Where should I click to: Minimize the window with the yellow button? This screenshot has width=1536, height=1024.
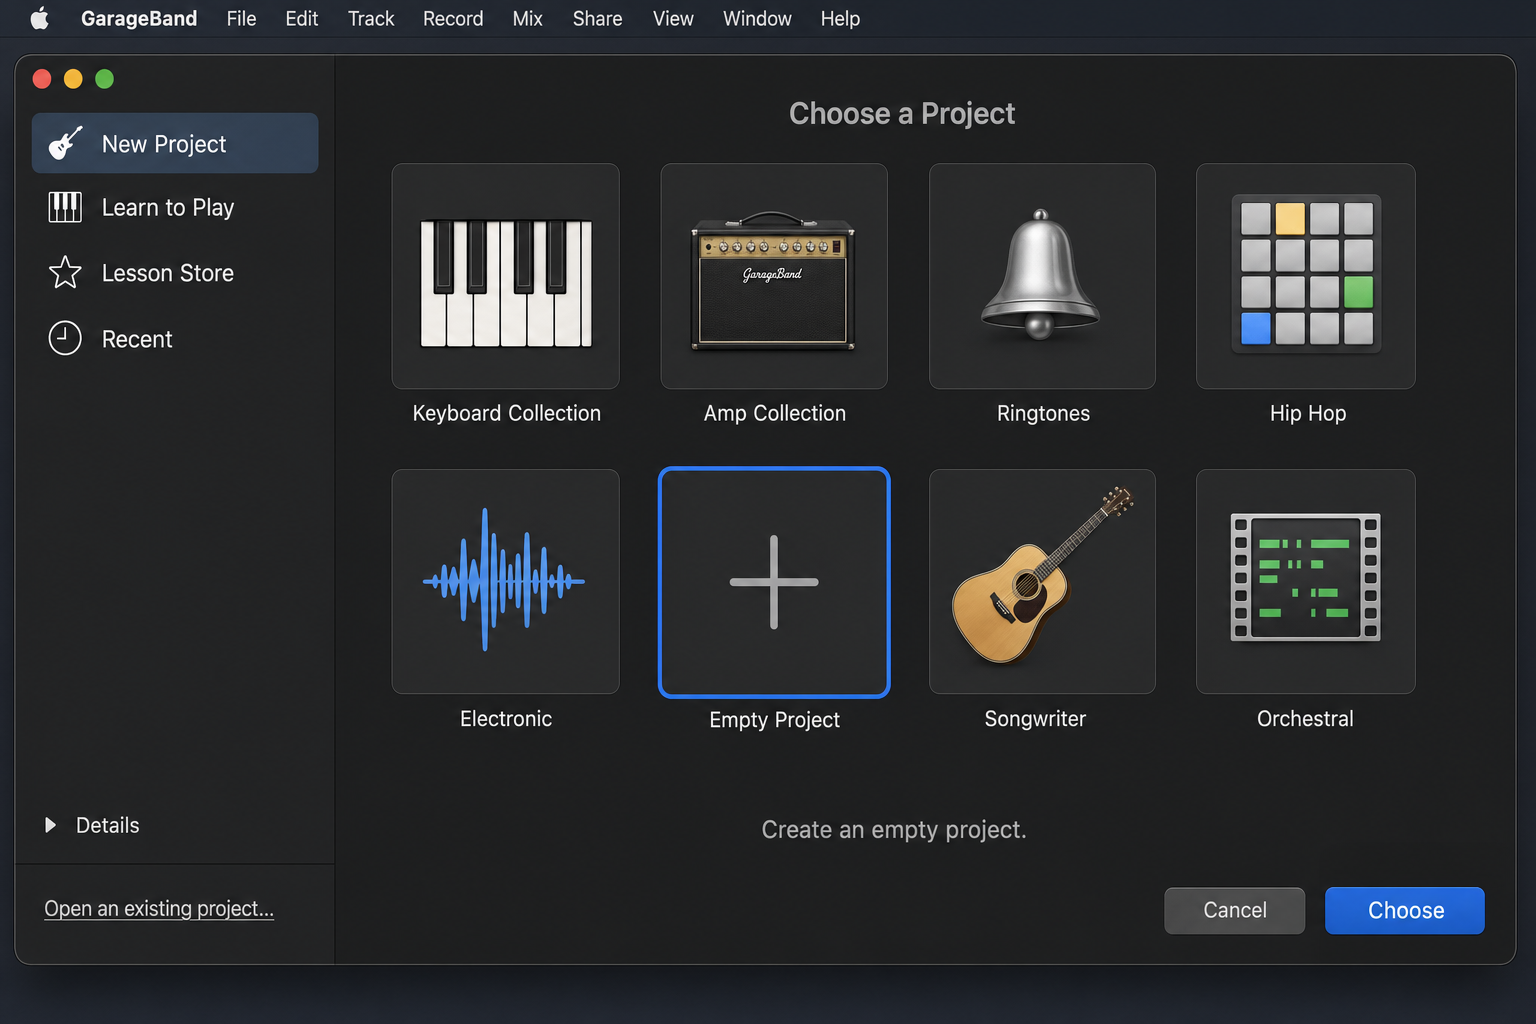73,79
